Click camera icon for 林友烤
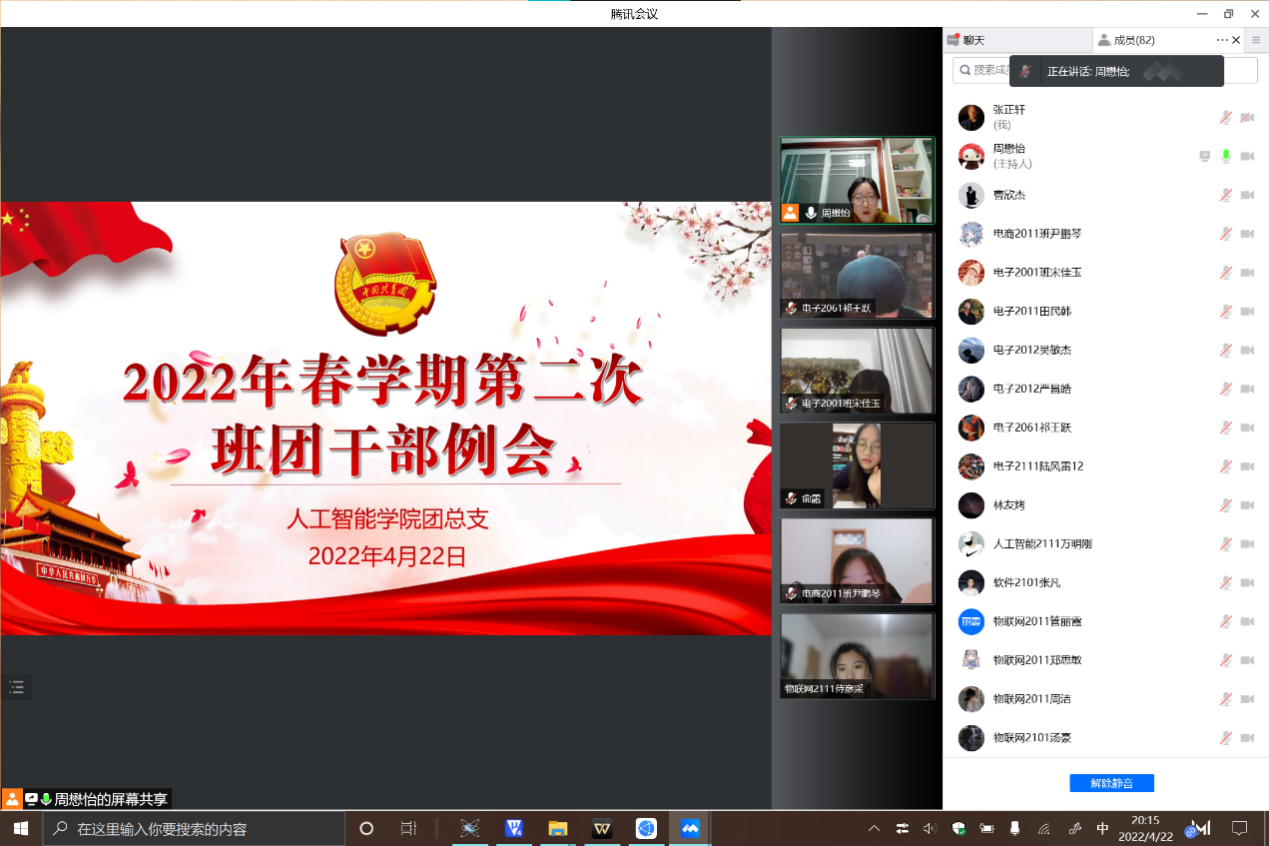This screenshot has height=846, width=1269. [x=1247, y=505]
